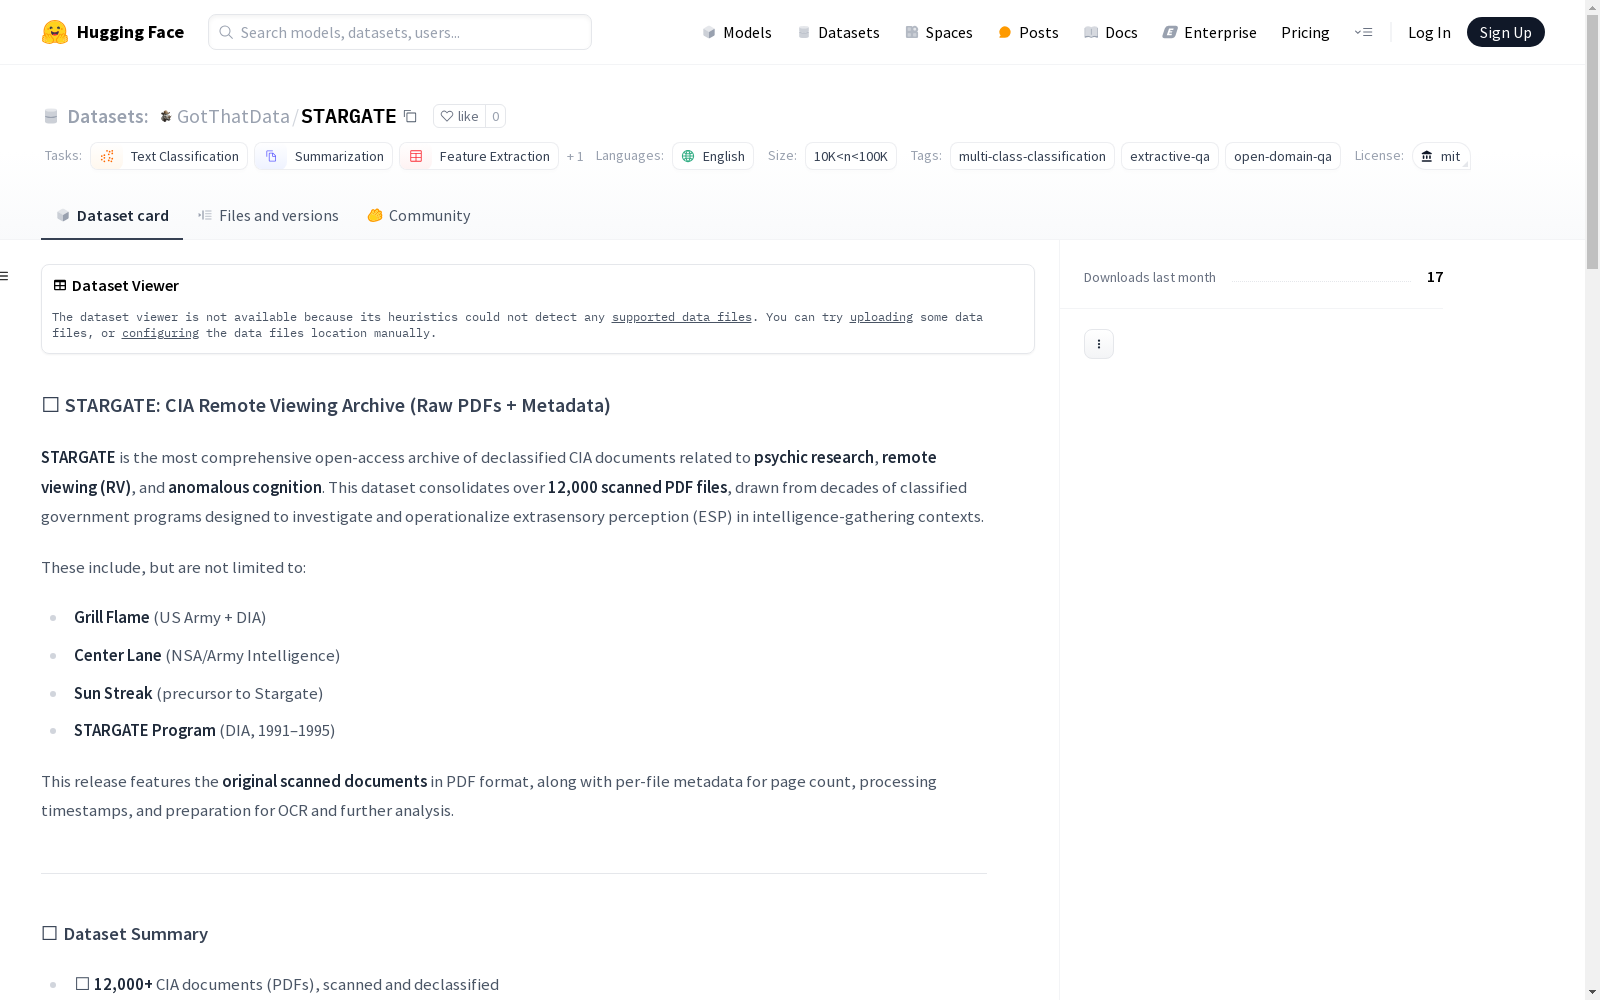Expand the +1 more tasks indicator
Image resolution: width=1600 pixels, height=1000 pixels.
coord(575,156)
